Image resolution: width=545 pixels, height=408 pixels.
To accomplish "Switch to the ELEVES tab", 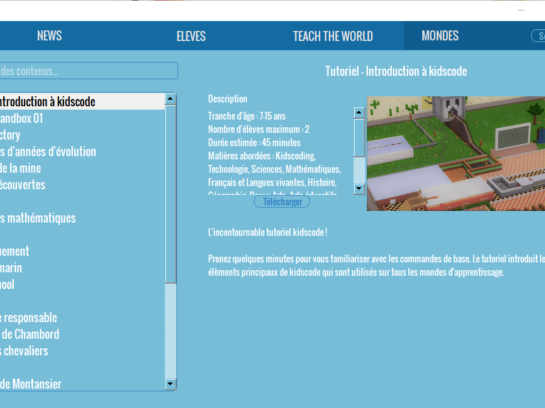I will click(191, 36).
